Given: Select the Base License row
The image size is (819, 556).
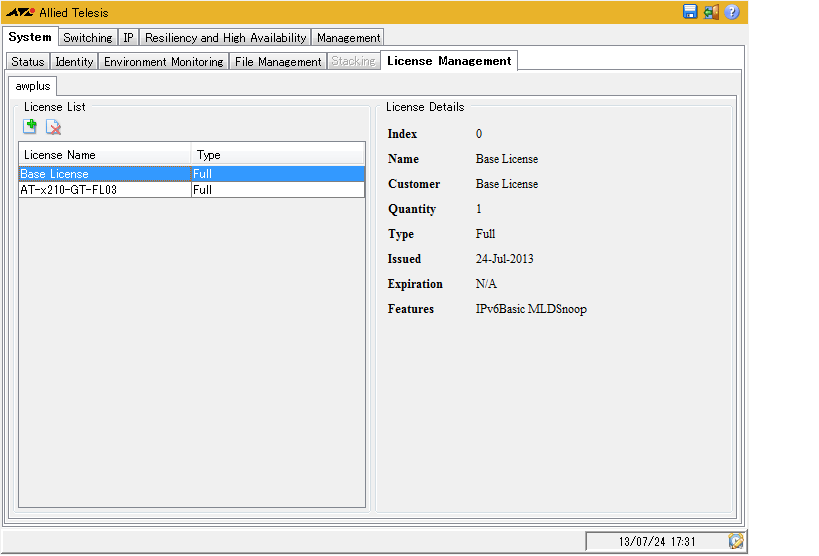Looking at the screenshot, I should [x=192, y=173].
